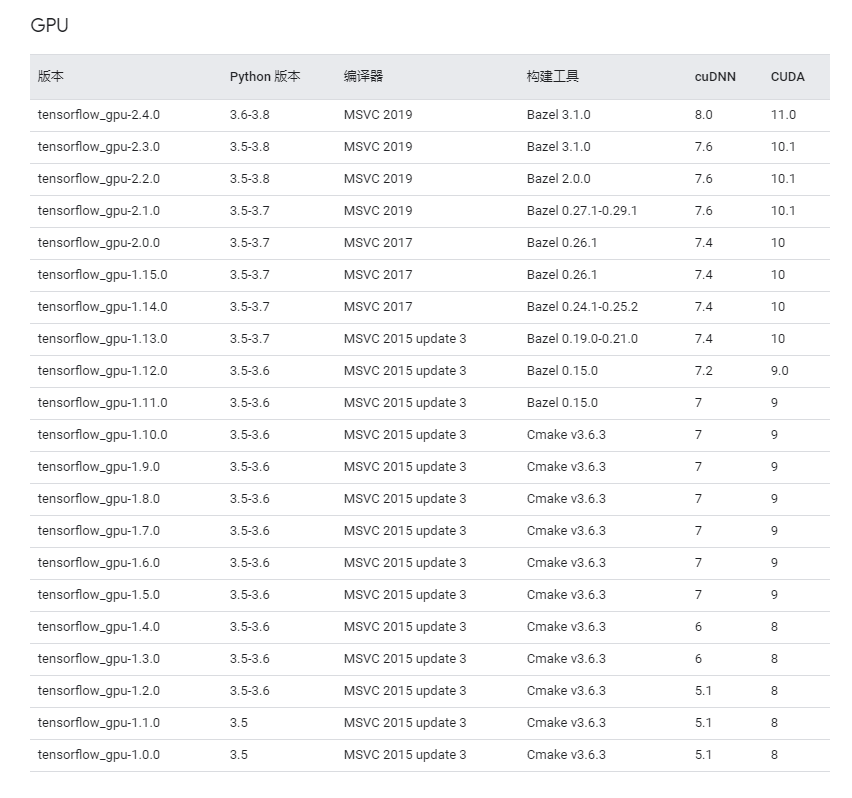
Task: Click CUDA 9.0 value
Action: 780,371
